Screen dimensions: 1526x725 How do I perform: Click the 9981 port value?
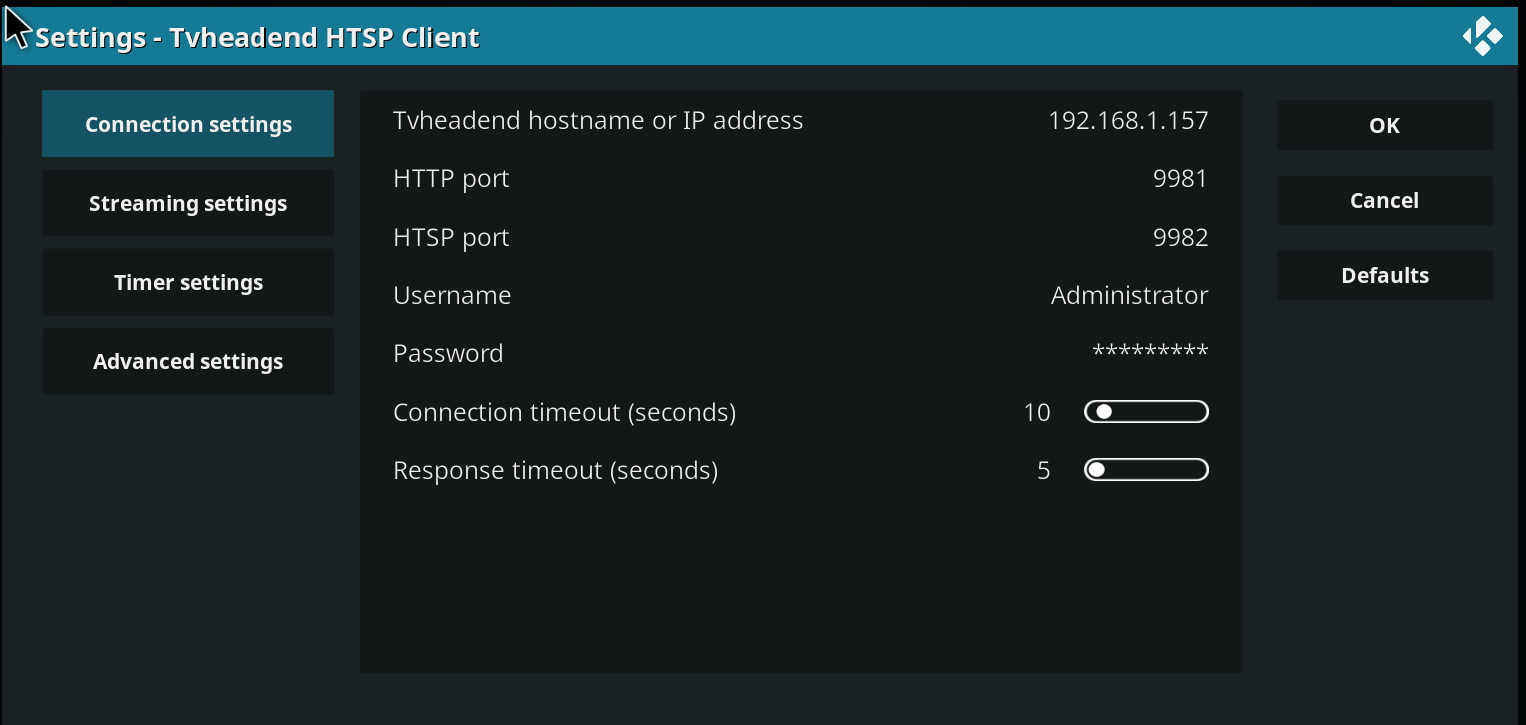pos(1180,179)
